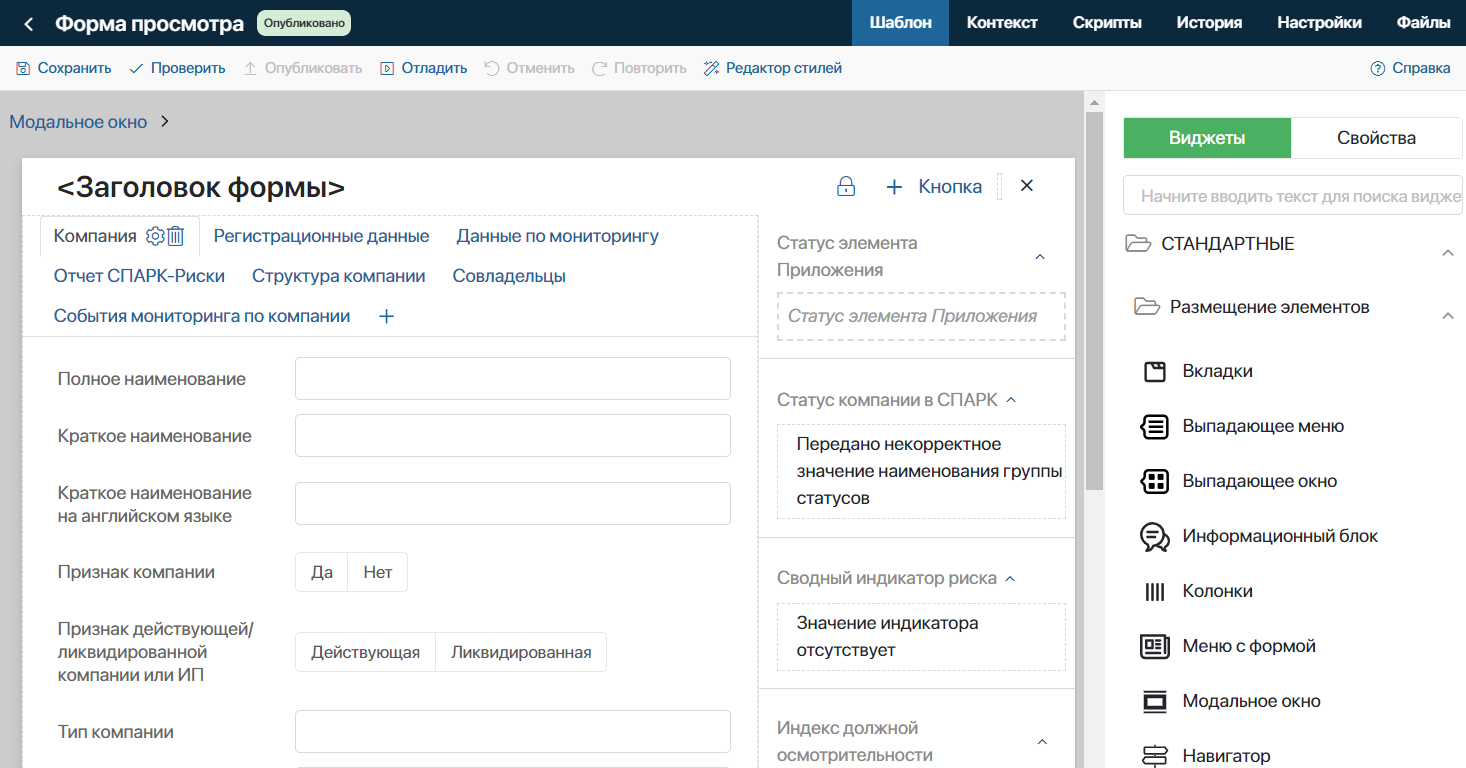
Task: Select the Информационный блок widget
Action: tap(1260, 536)
